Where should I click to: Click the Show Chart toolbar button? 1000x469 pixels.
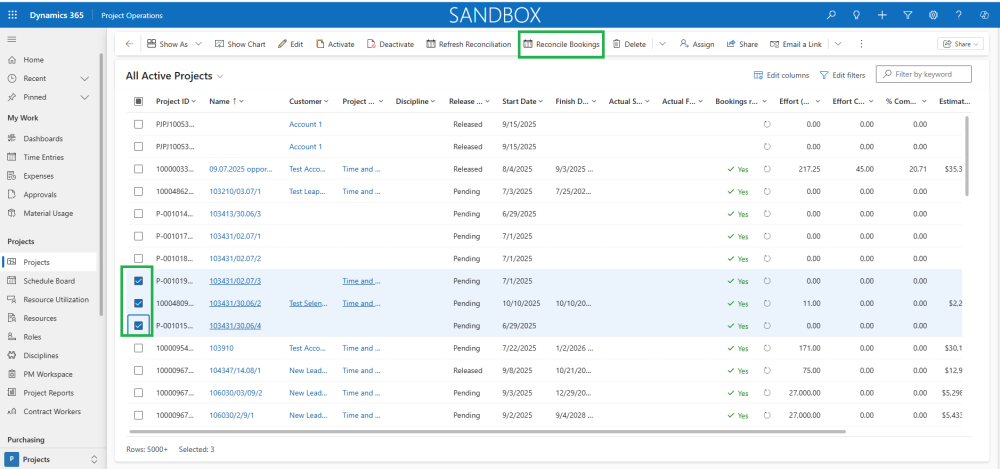pos(240,44)
